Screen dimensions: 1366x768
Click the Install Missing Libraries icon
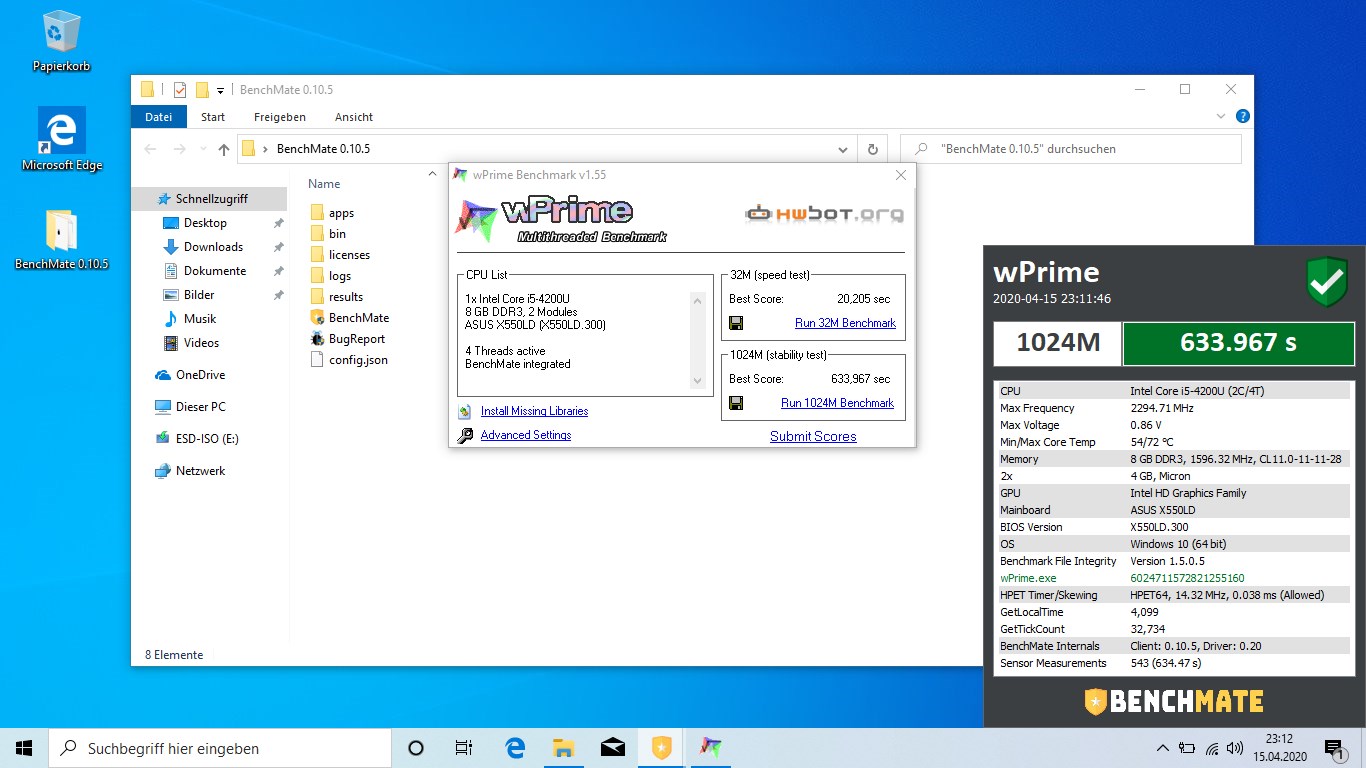tap(464, 411)
